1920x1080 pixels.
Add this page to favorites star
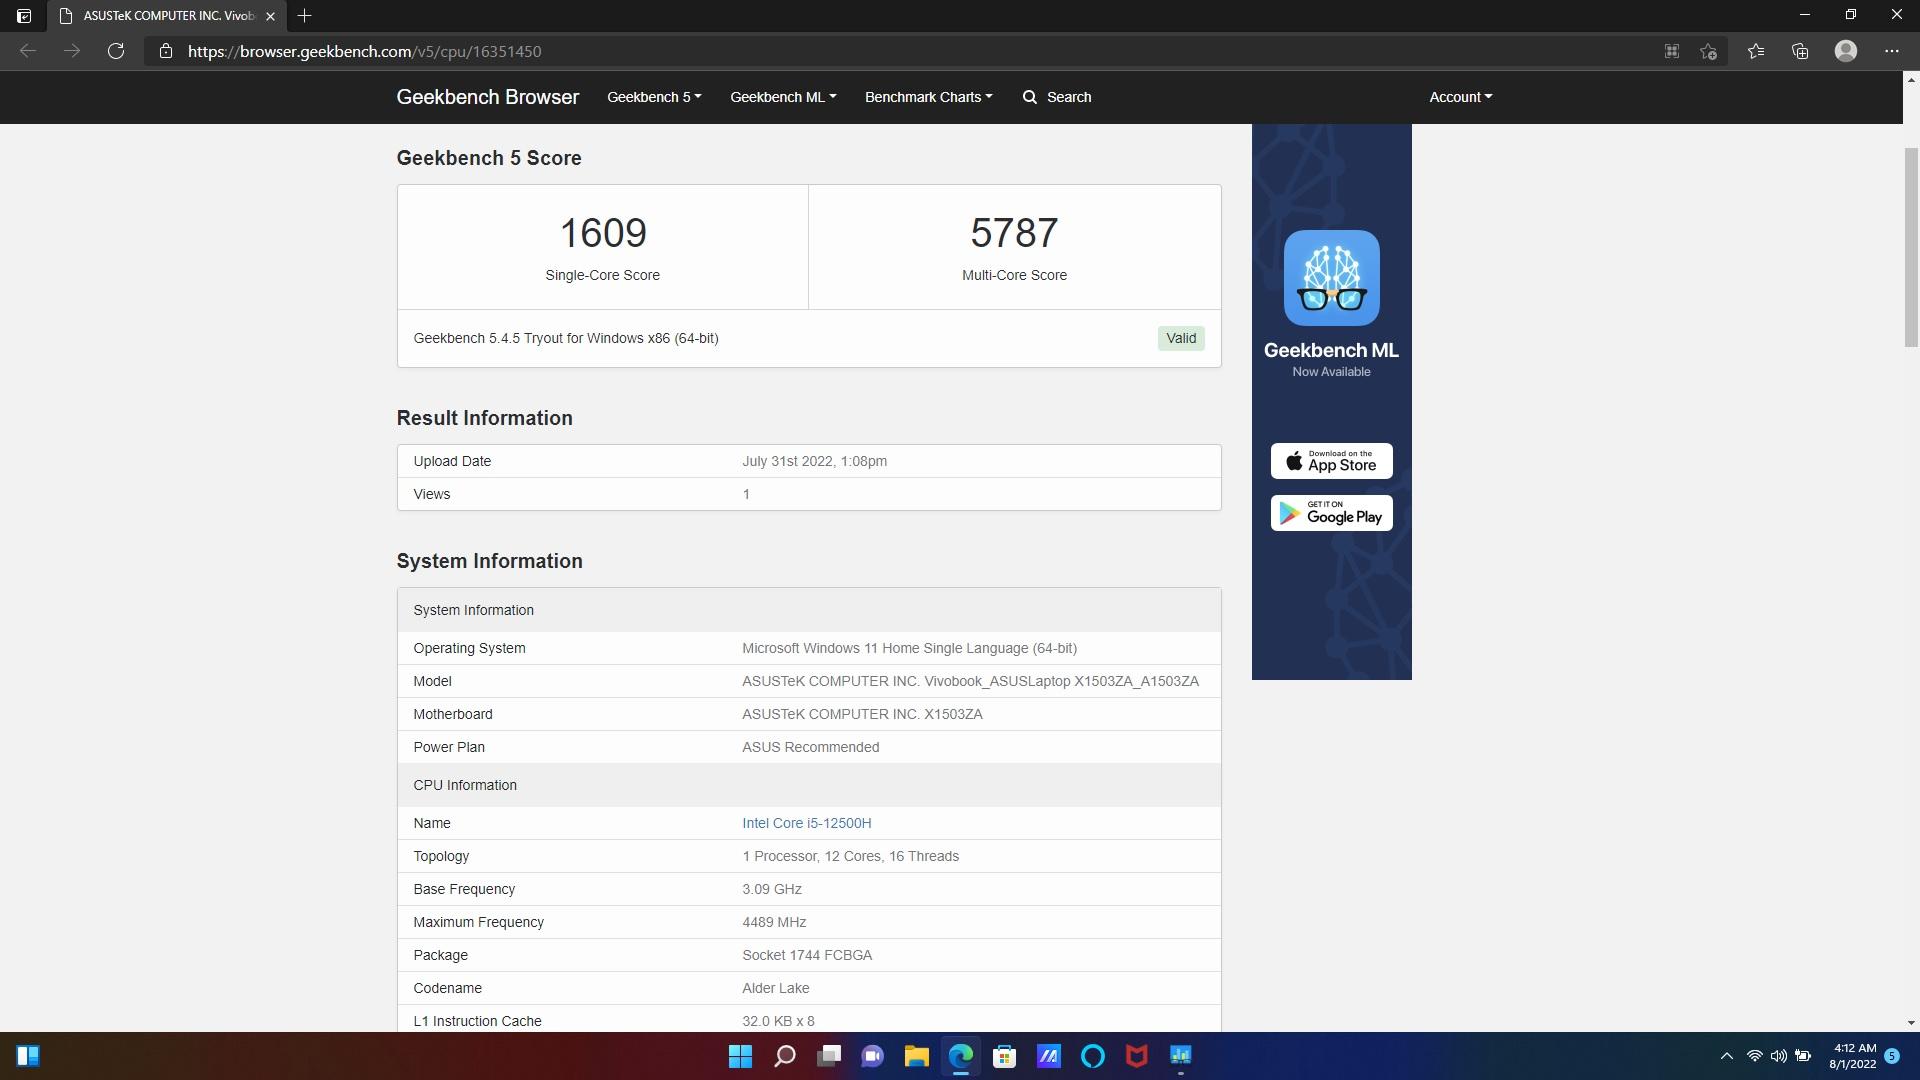point(1708,51)
